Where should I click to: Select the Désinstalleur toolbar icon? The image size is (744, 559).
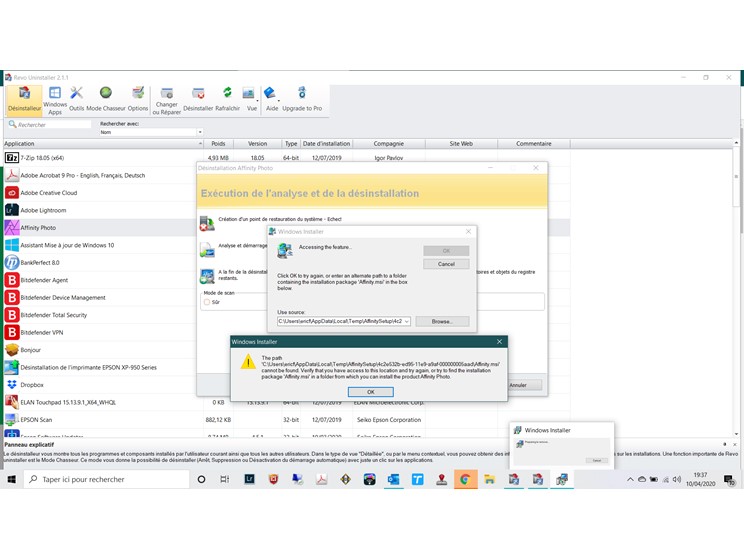click(24, 100)
